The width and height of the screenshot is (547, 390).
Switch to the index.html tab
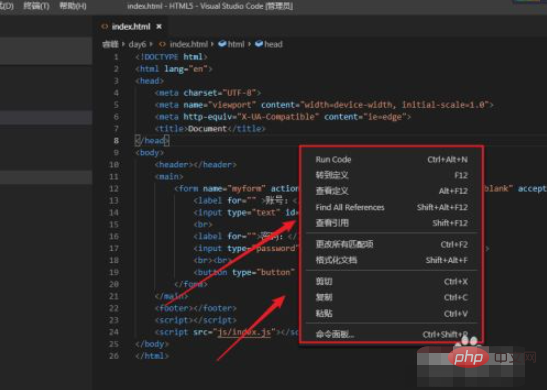pos(131,27)
